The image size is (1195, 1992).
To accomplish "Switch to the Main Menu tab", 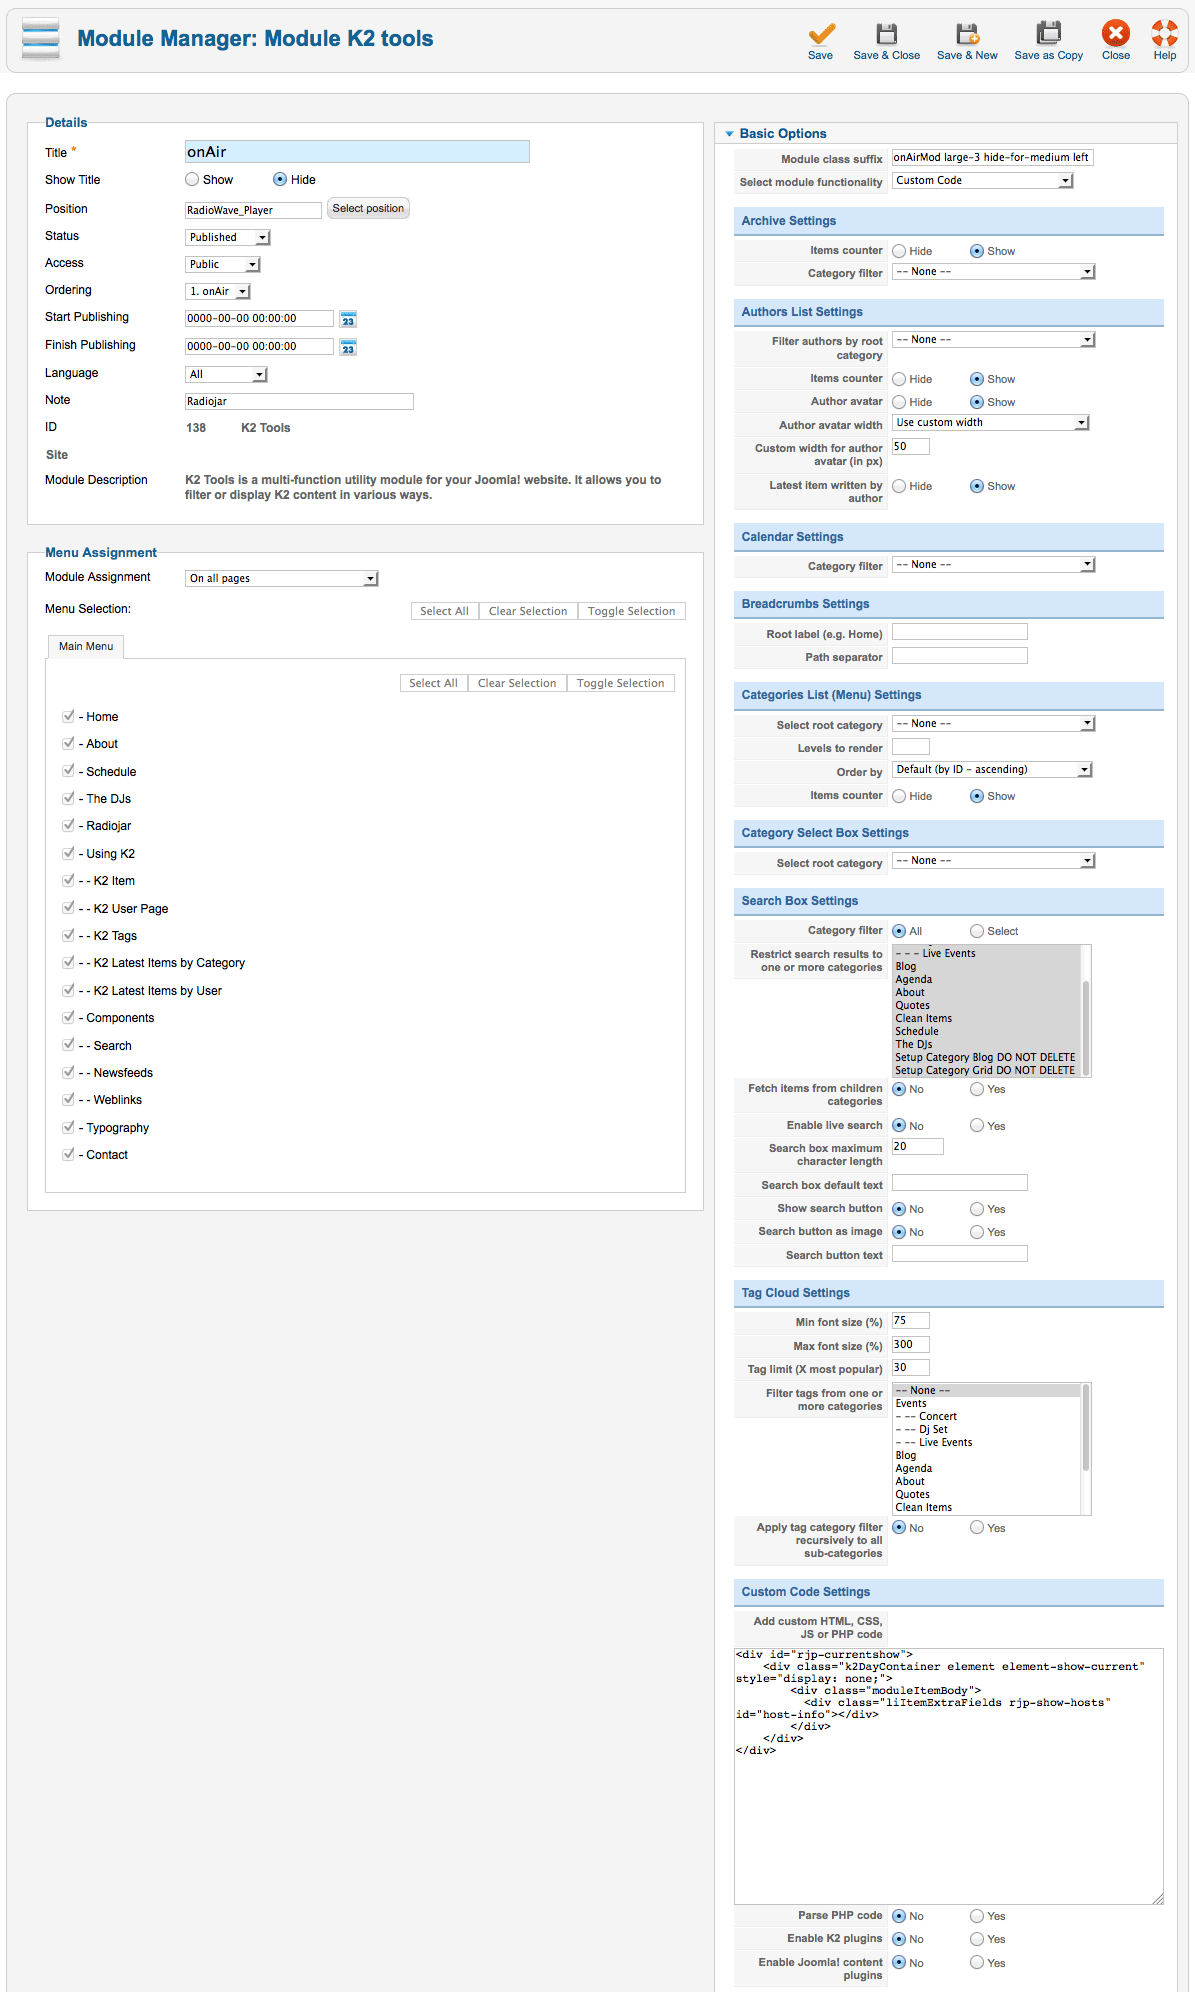I will coord(86,646).
